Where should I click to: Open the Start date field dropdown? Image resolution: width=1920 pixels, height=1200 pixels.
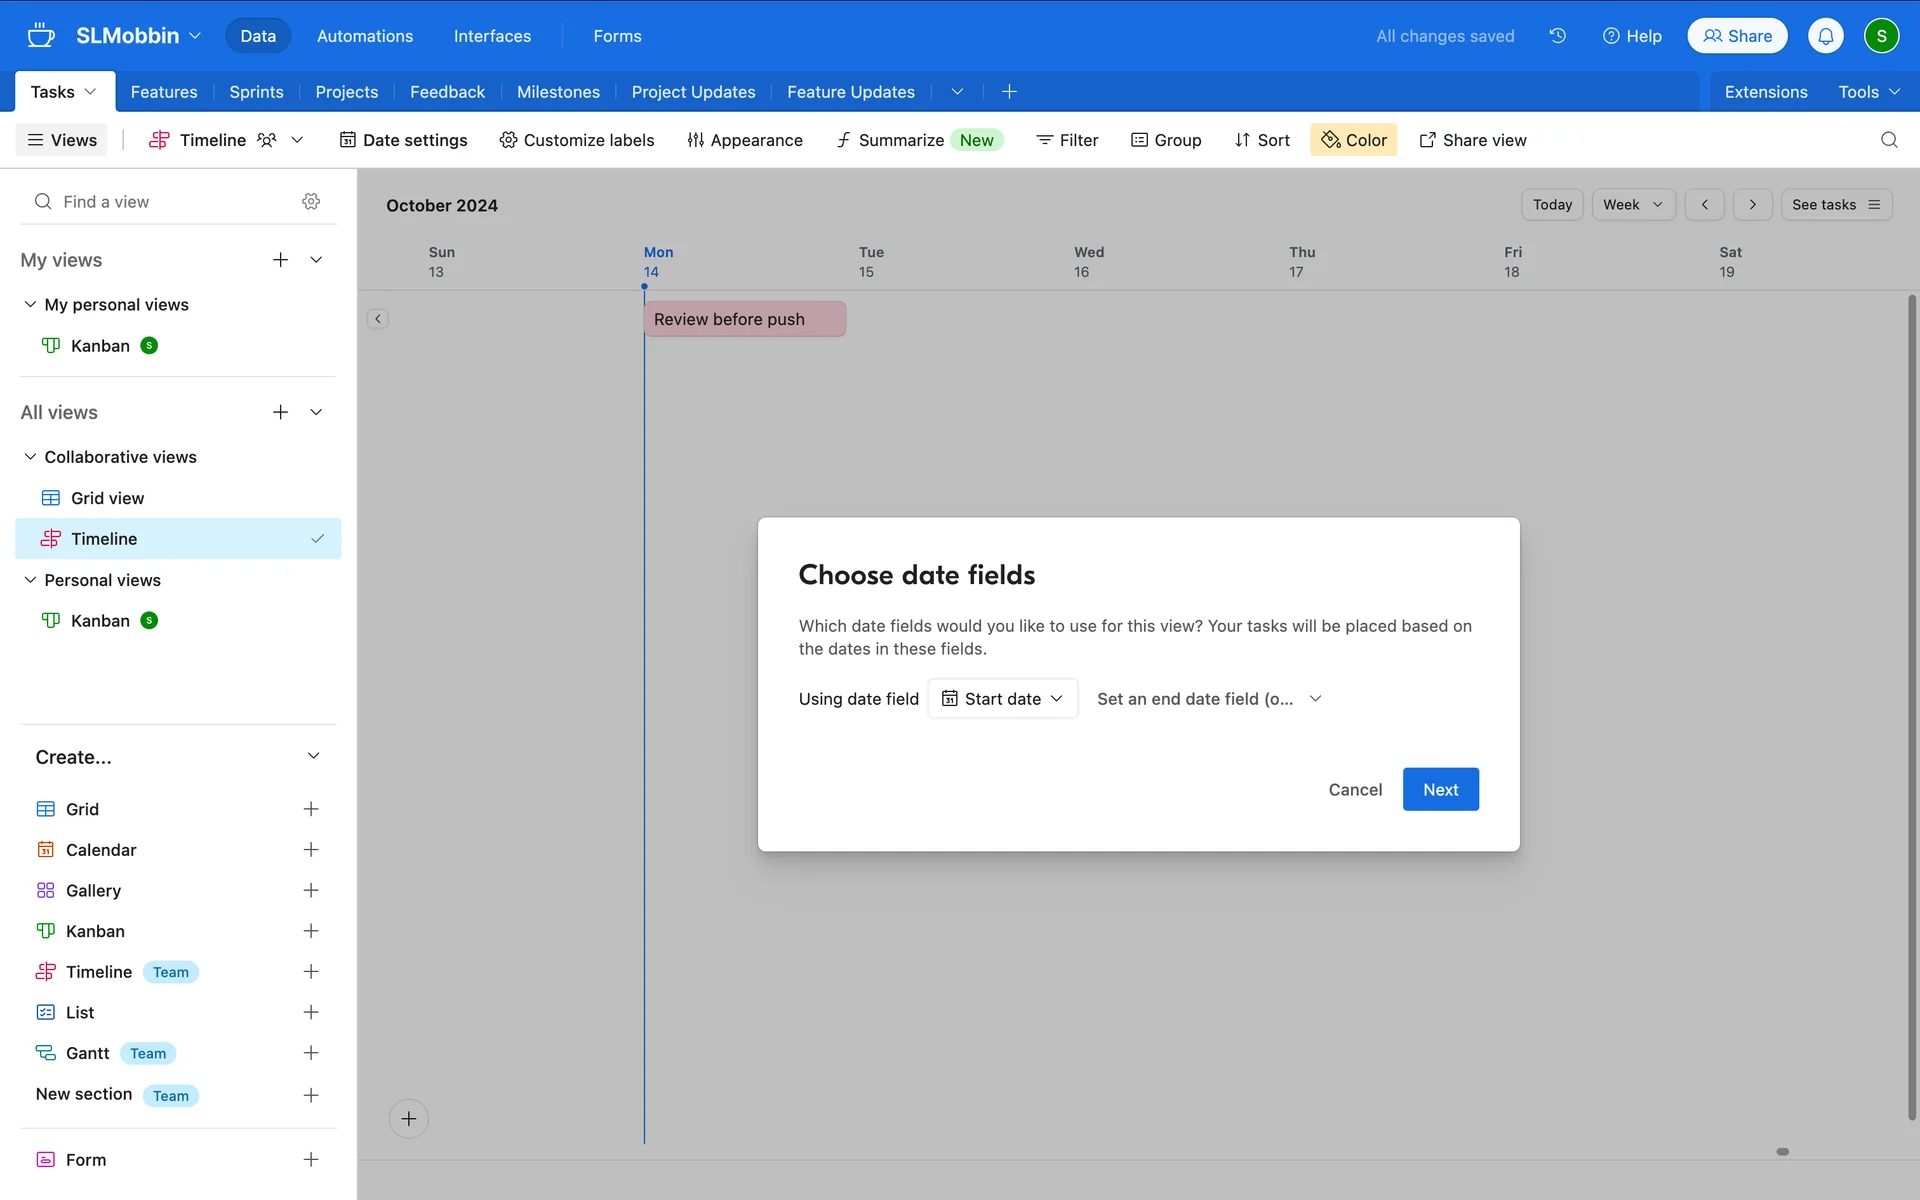(1002, 699)
